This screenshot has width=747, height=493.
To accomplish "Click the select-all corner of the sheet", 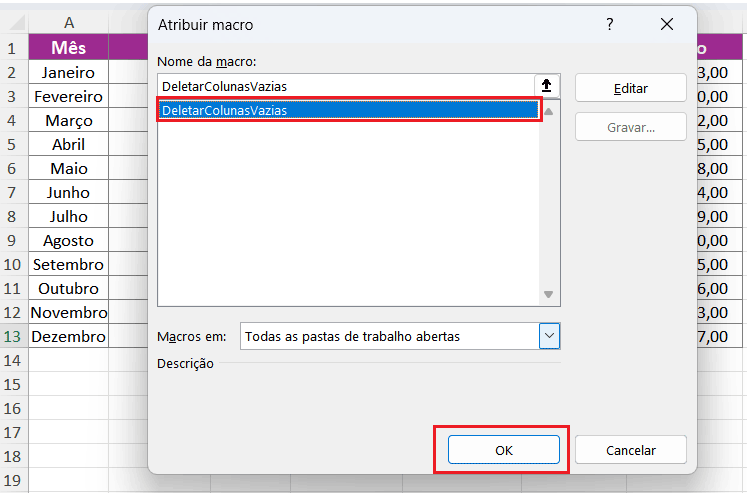I will click(13, 22).
